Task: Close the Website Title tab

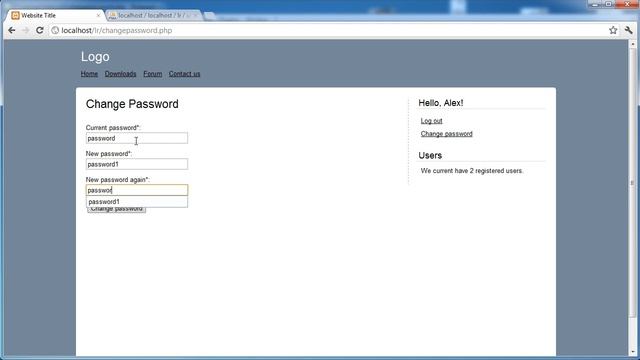Action: point(98,16)
